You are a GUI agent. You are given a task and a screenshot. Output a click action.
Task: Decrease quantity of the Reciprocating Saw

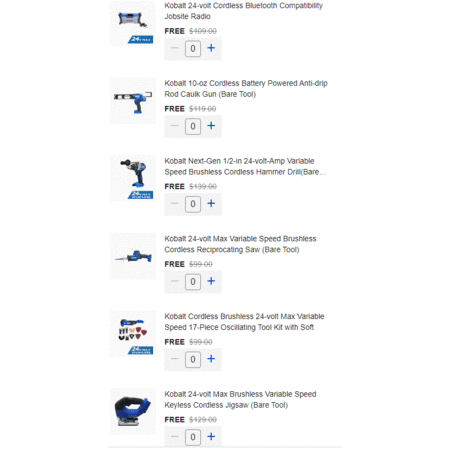175,281
